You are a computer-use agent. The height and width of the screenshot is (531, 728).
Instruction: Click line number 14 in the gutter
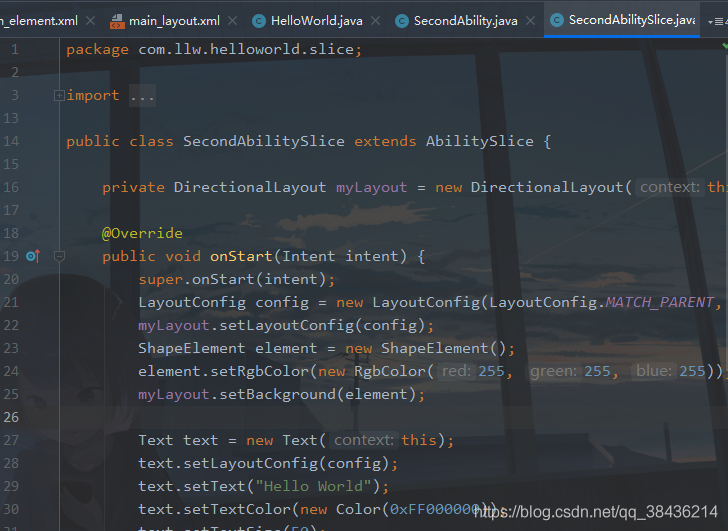click(x=11, y=141)
